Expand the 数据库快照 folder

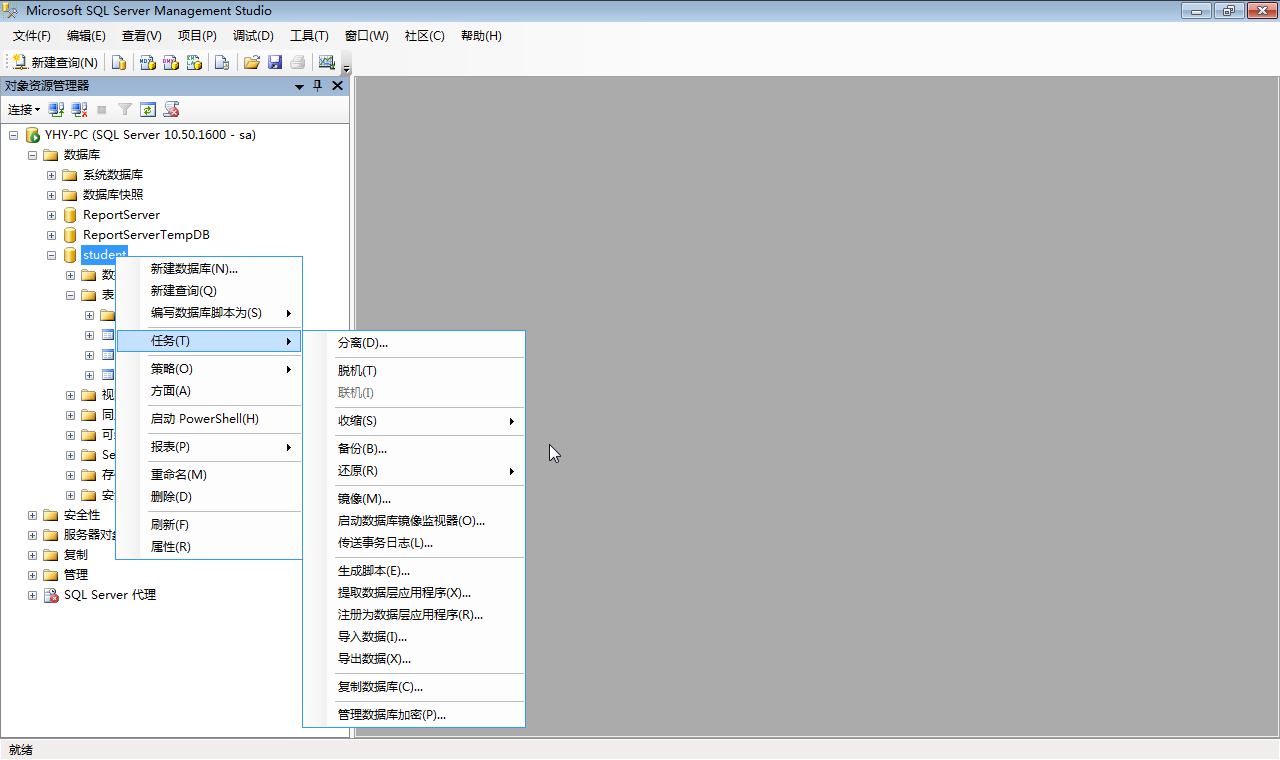(x=52, y=195)
